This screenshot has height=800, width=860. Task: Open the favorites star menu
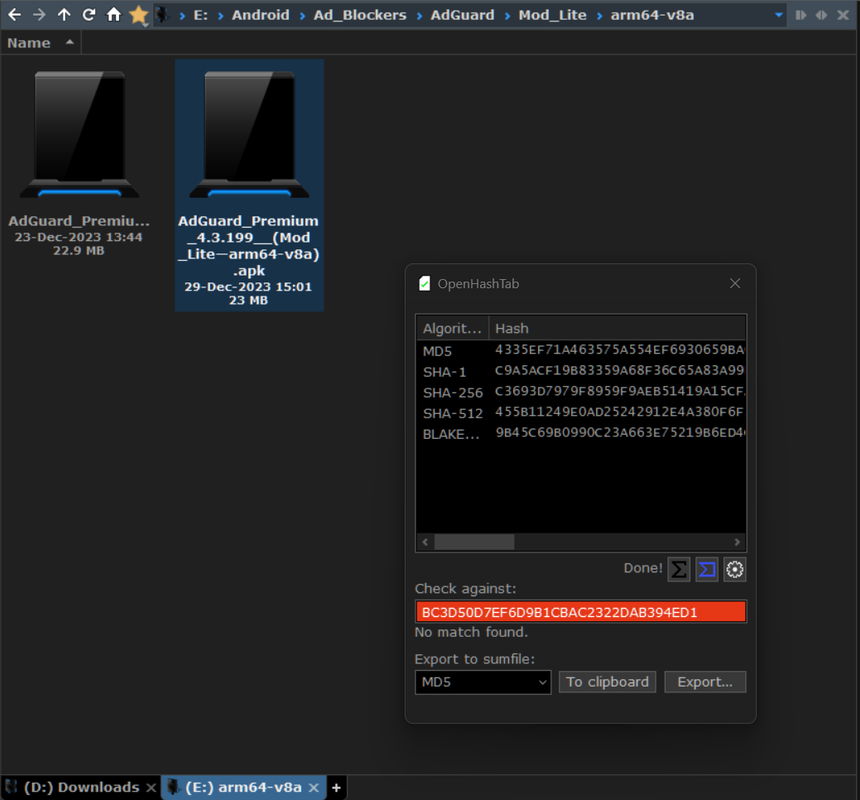pos(139,15)
